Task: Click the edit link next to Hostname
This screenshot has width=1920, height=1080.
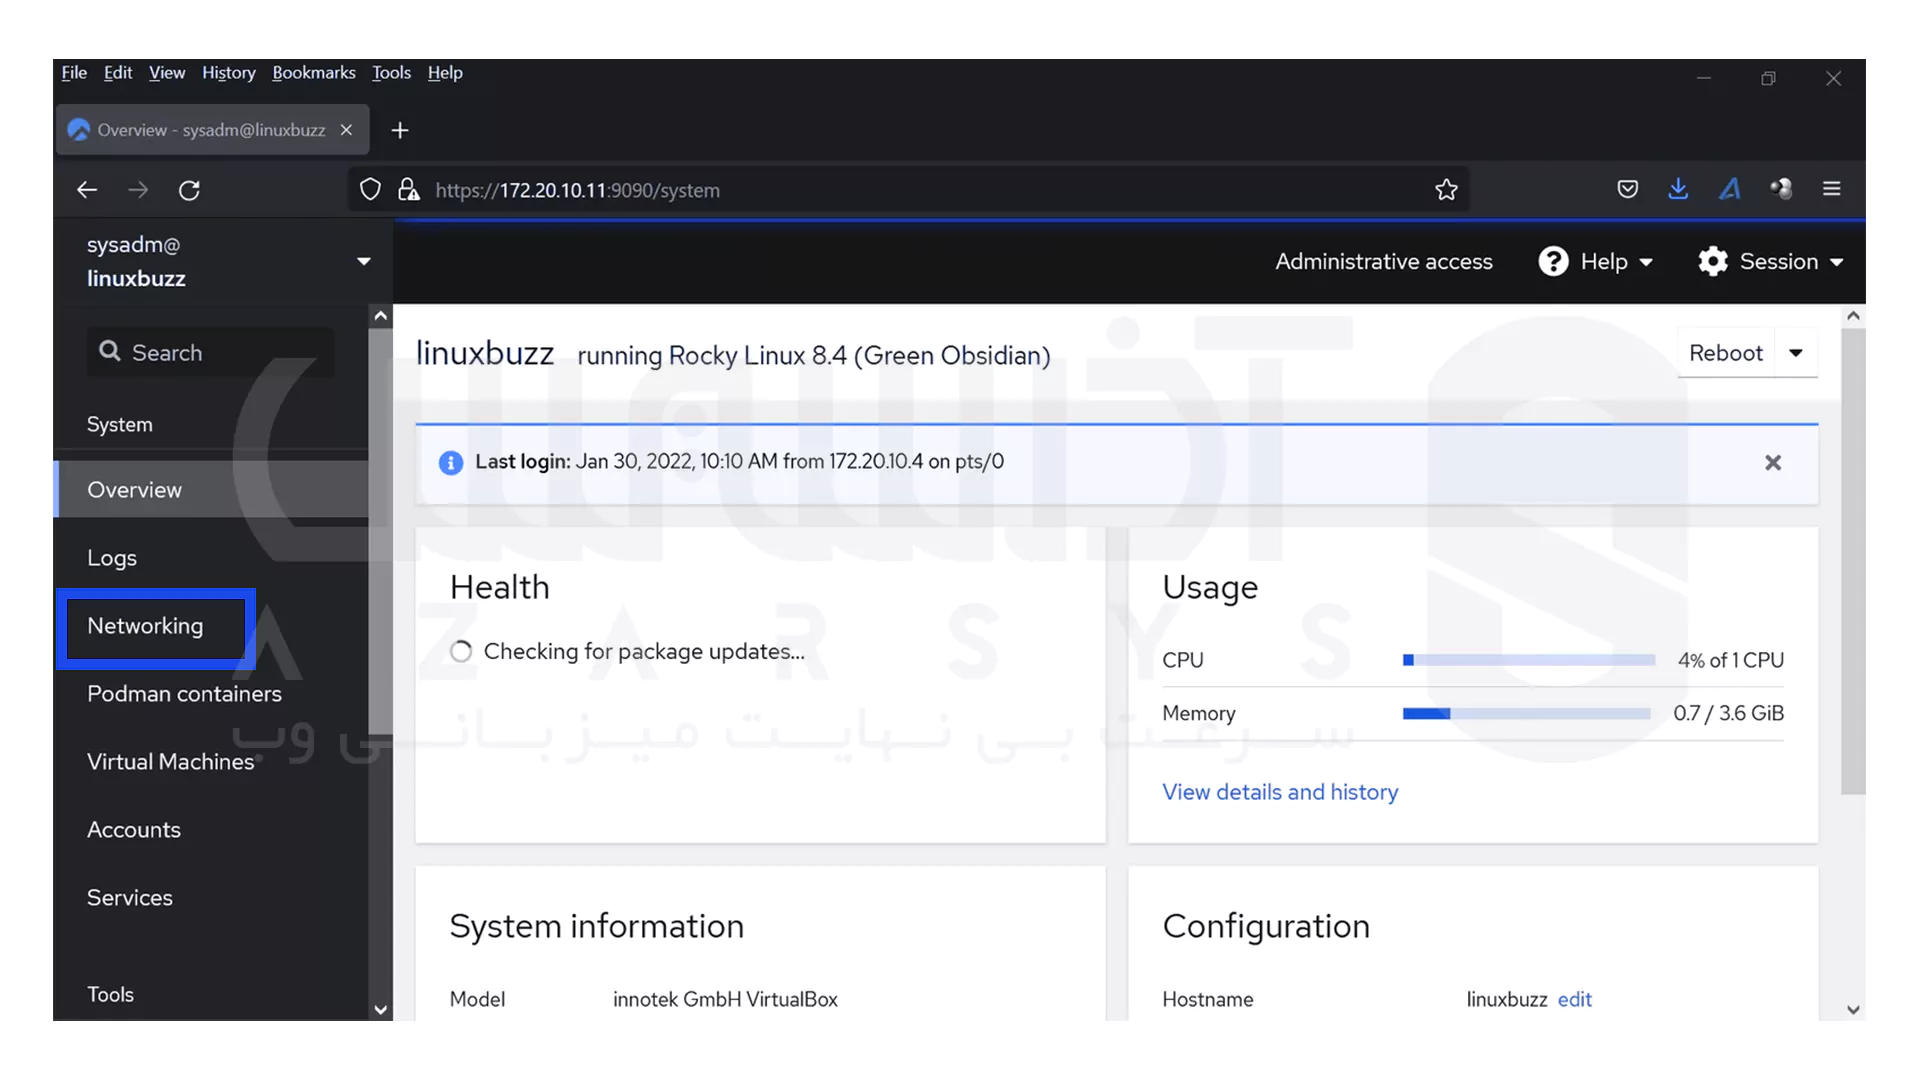Action: [x=1575, y=999]
